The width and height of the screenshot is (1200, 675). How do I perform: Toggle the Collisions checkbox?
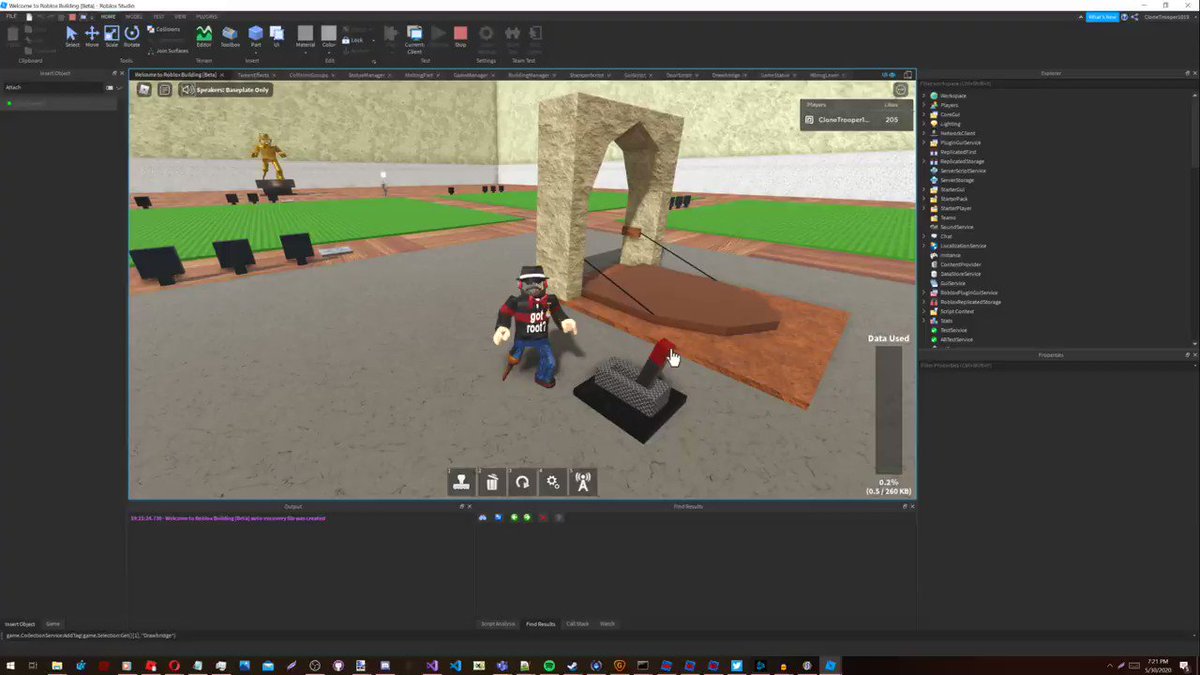pos(164,29)
